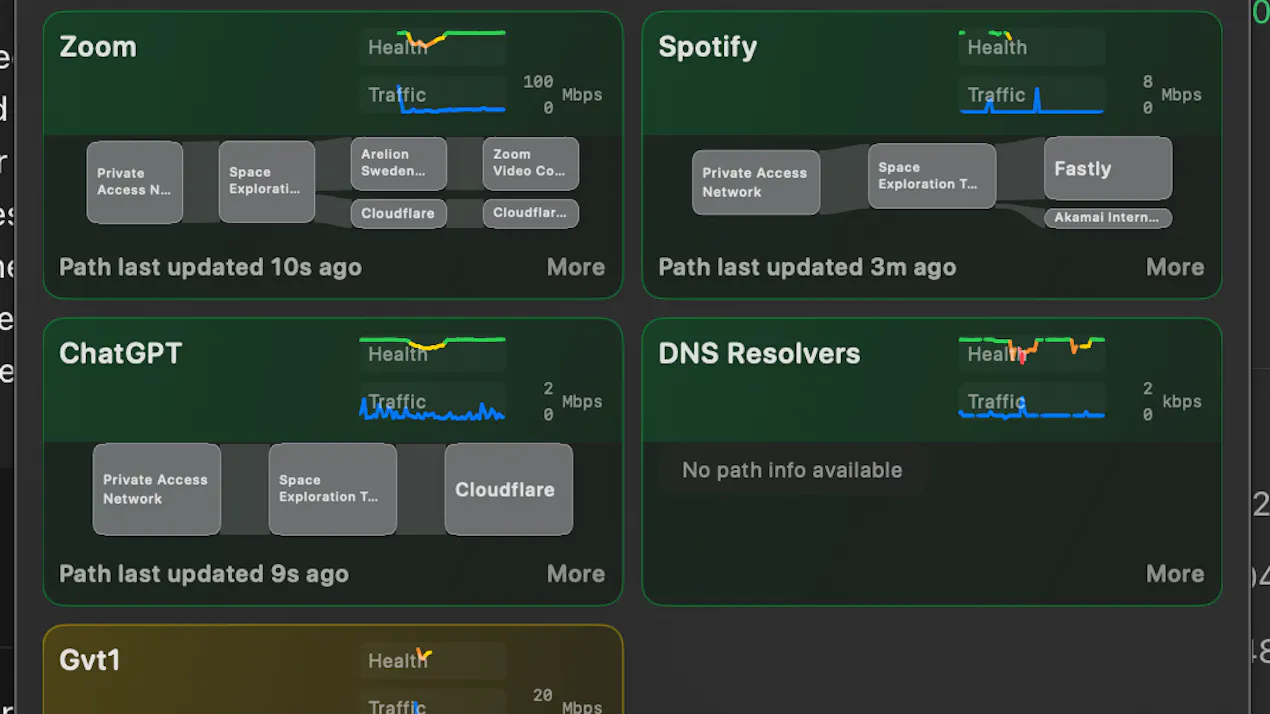Click Zoom Video Co... node in Zoom path
This screenshot has width=1270, height=714.
[x=530, y=164]
